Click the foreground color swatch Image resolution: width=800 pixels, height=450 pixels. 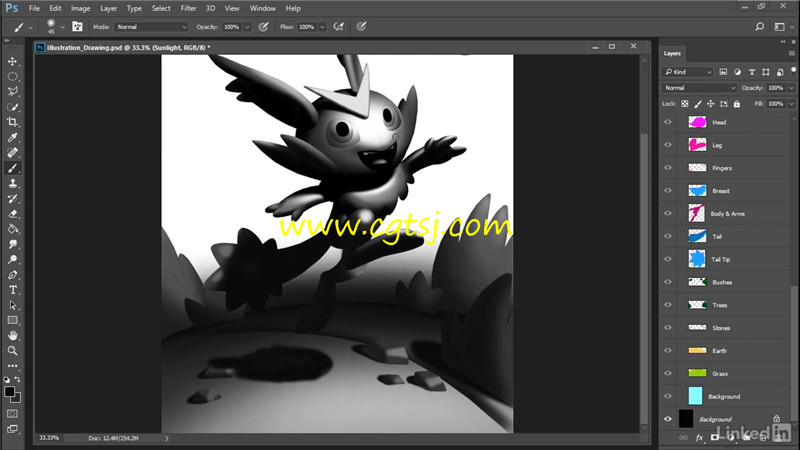coord(9,391)
